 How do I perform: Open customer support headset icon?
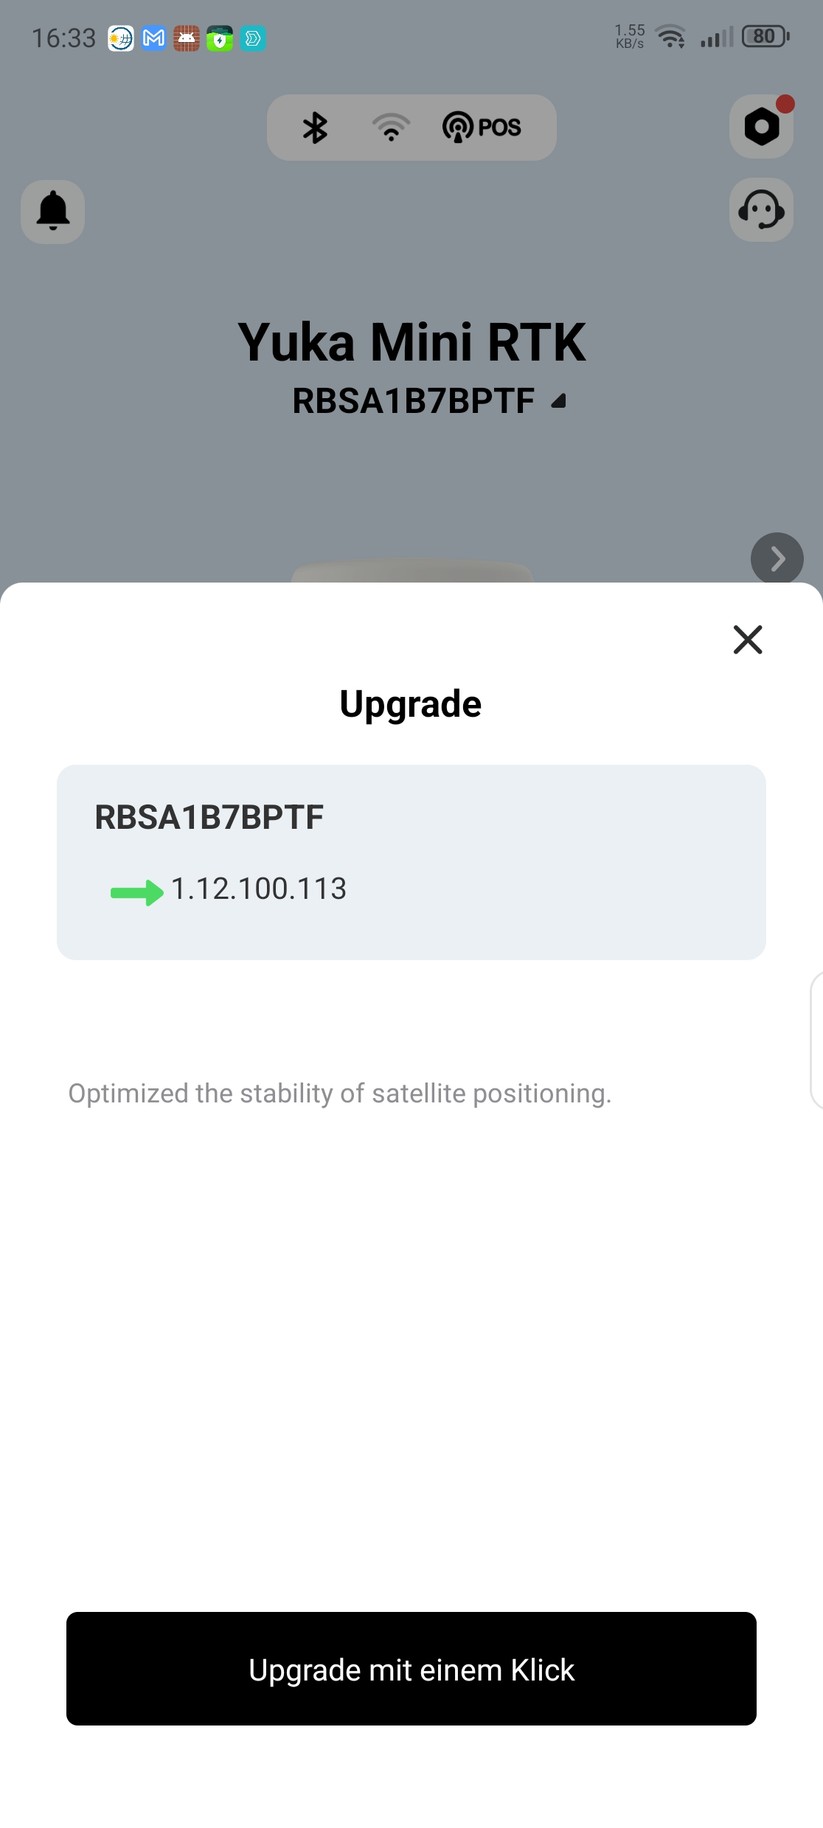pyautogui.click(x=762, y=210)
